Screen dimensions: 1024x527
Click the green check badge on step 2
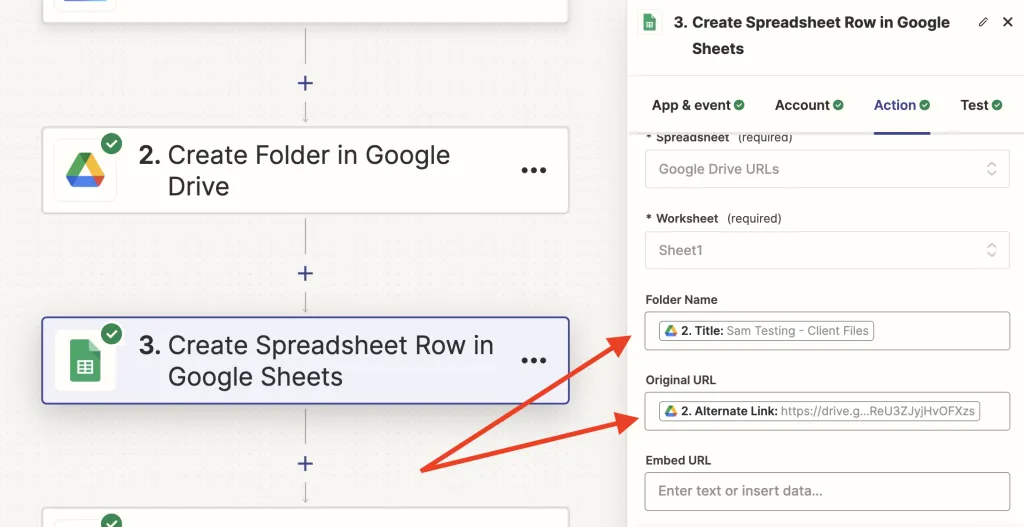112,144
